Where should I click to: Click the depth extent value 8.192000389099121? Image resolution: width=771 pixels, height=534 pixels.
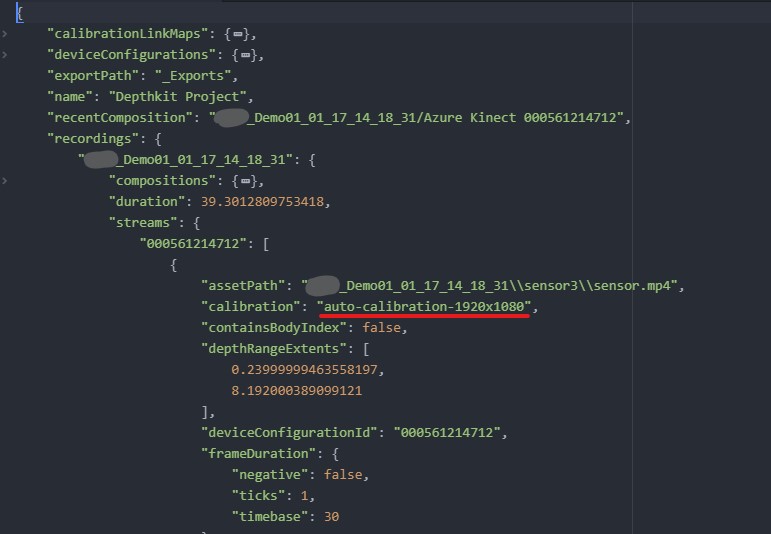coord(296,391)
